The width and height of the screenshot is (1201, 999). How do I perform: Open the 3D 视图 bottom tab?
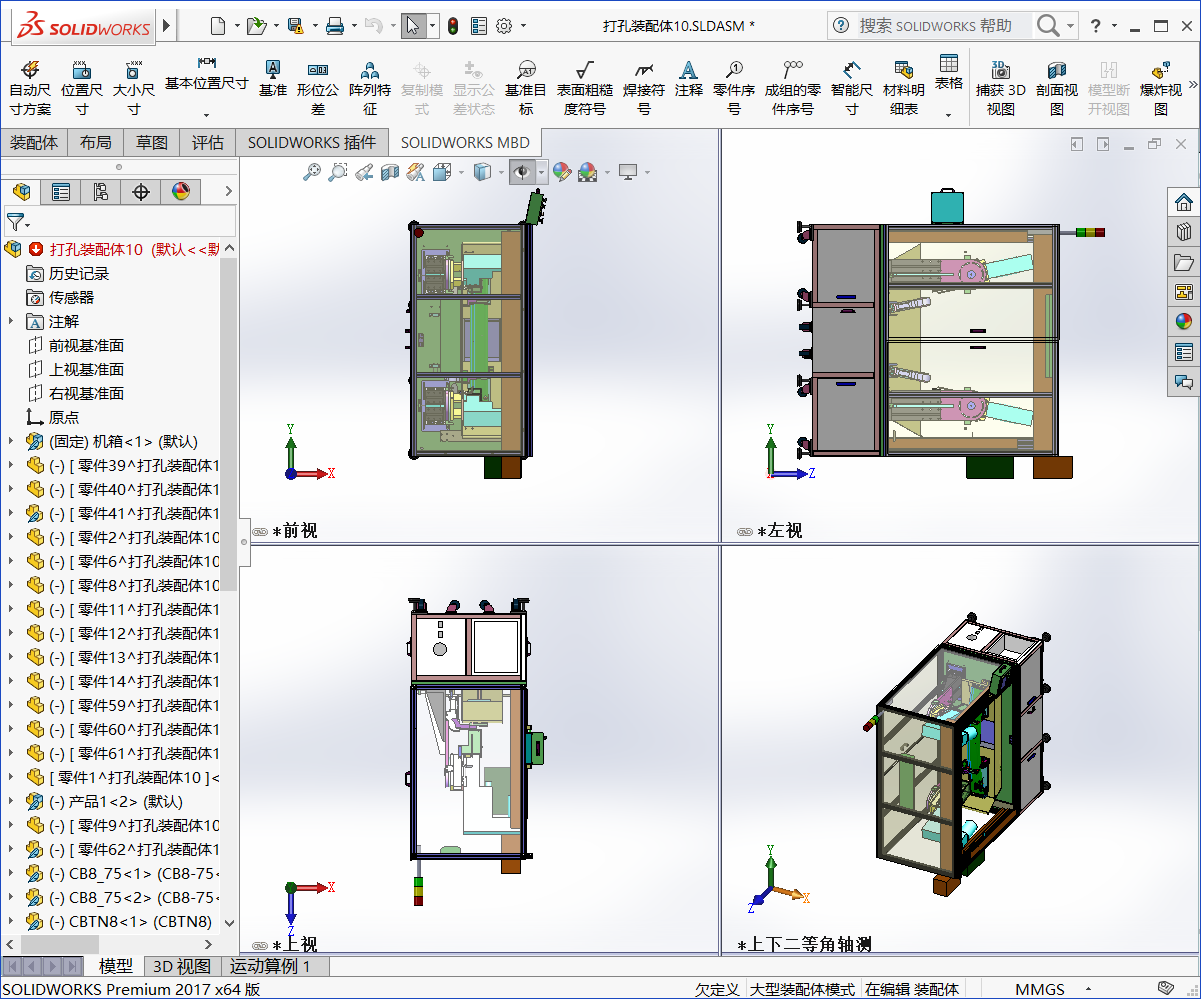click(x=181, y=966)
